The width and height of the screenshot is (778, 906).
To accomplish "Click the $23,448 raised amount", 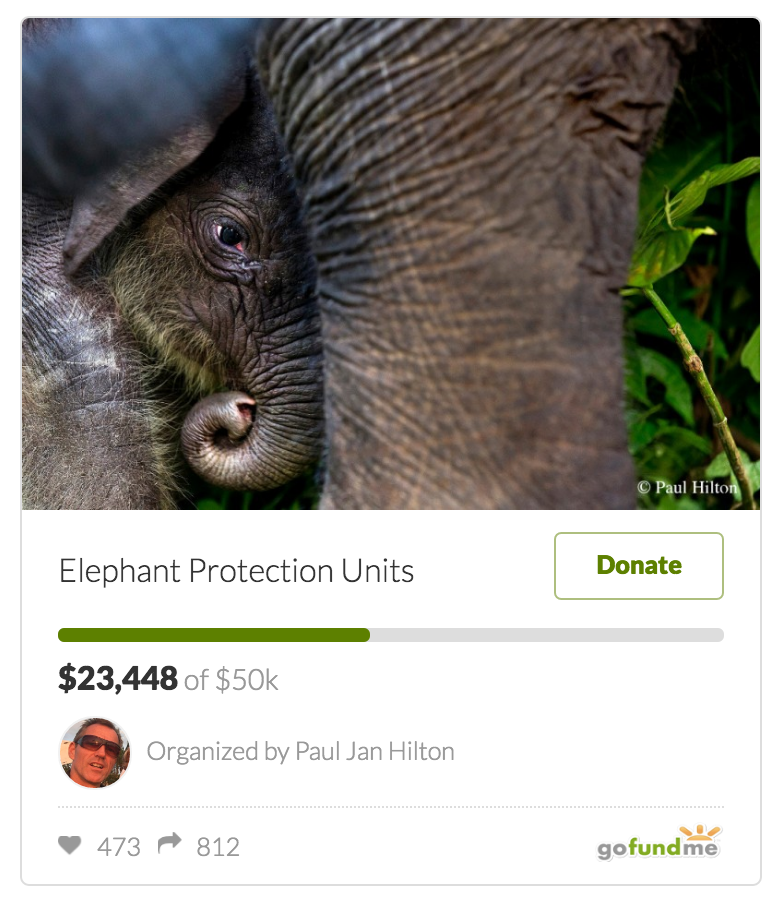I will click(x=118, y=678).
